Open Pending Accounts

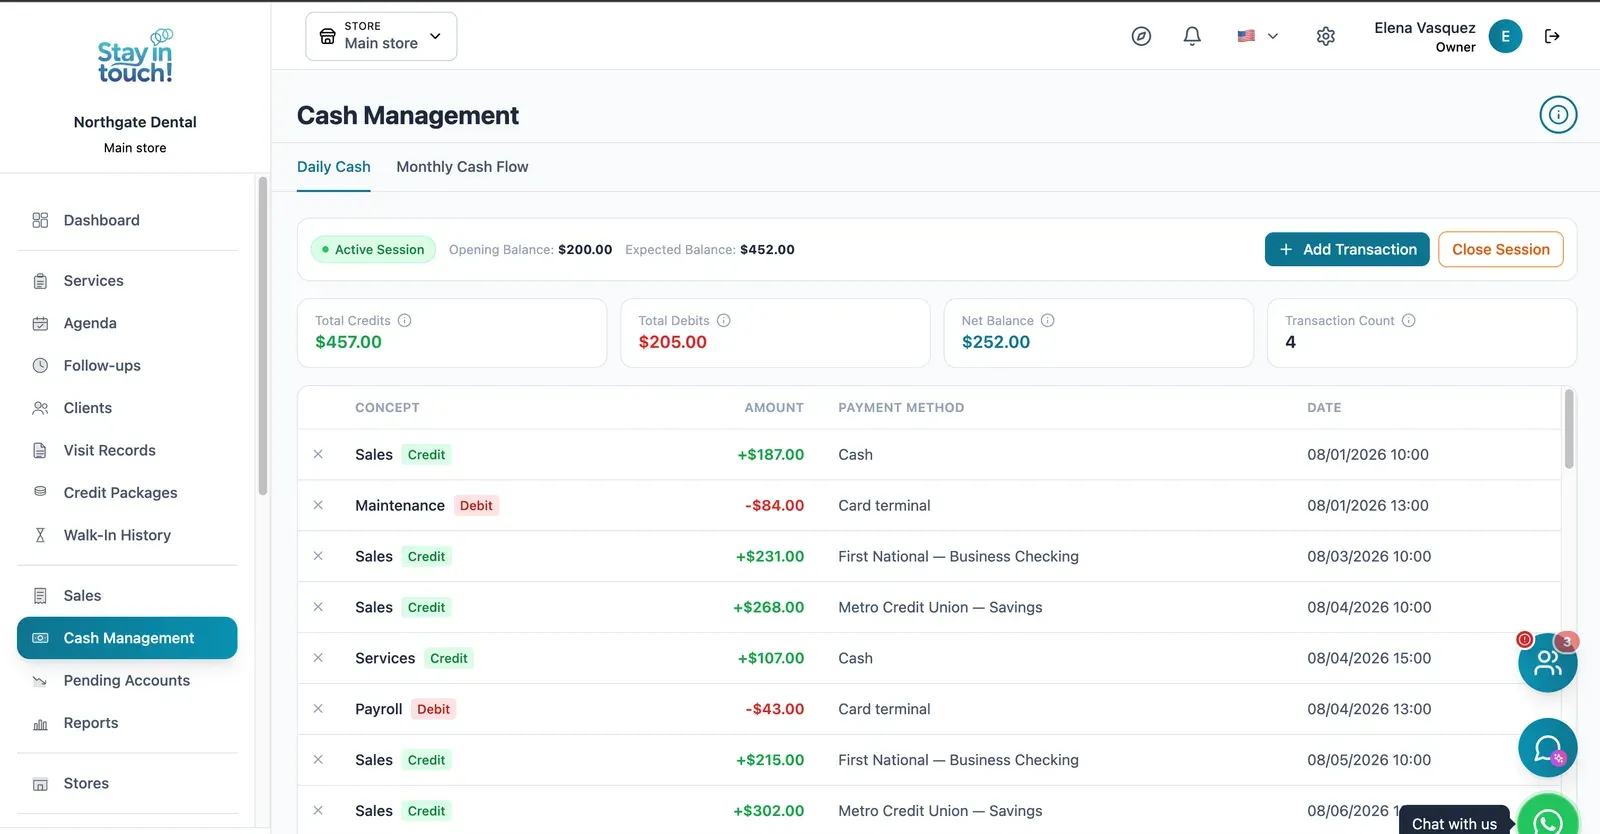click(x=127, y=681)
